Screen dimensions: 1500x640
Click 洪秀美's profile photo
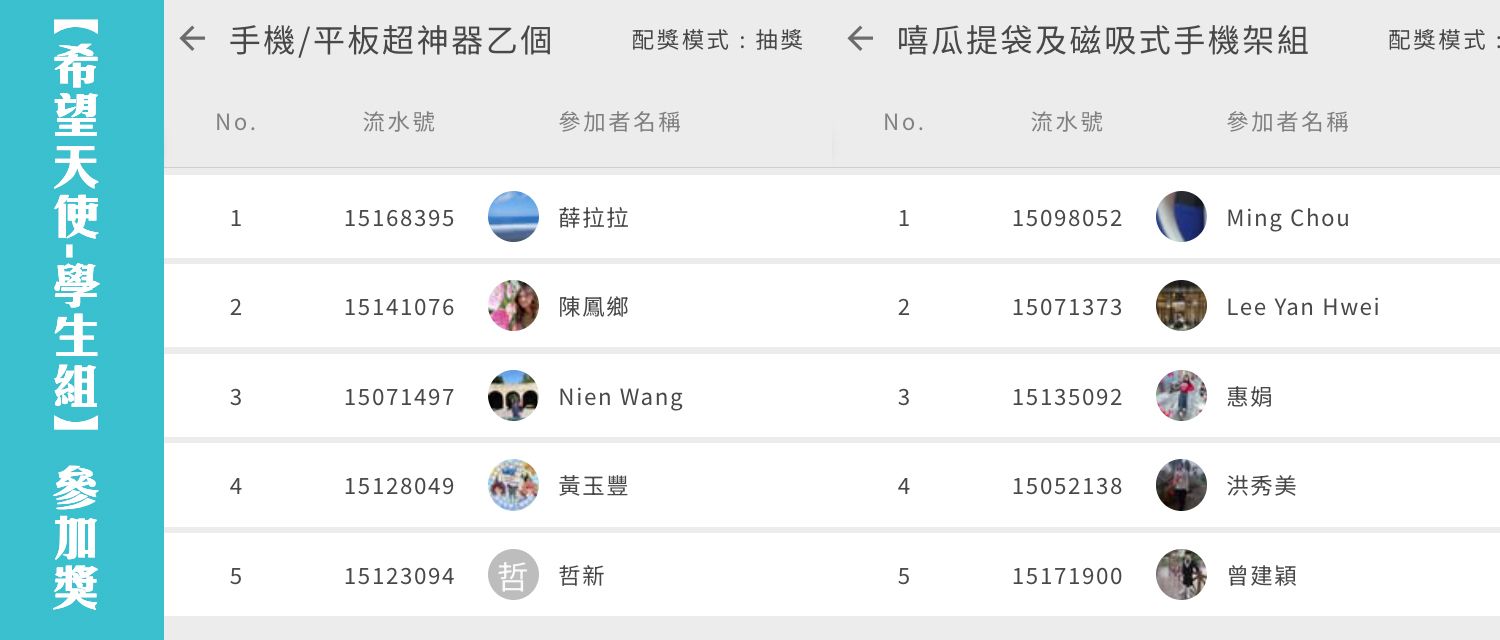coord(1181,486)
